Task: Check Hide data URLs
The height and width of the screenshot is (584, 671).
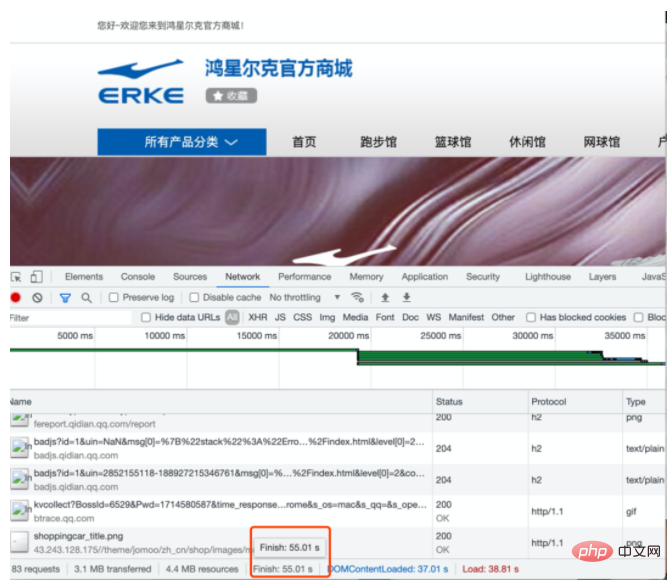Action: (x=146, y=317)
